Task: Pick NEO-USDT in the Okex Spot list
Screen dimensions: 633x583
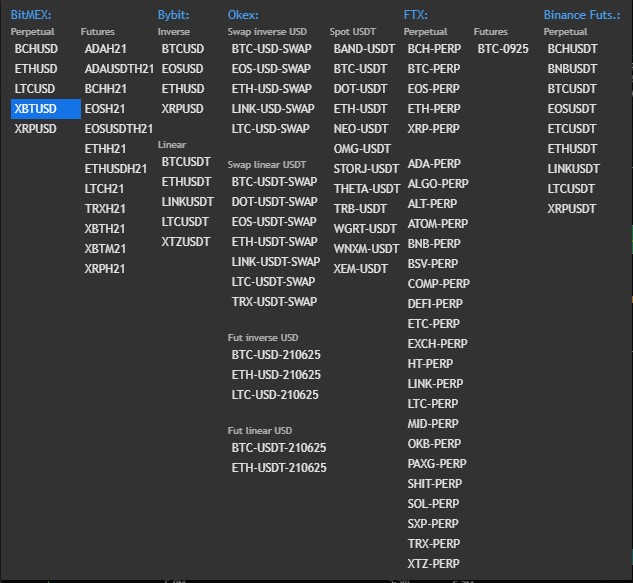Action: click(x=361, y=129)
